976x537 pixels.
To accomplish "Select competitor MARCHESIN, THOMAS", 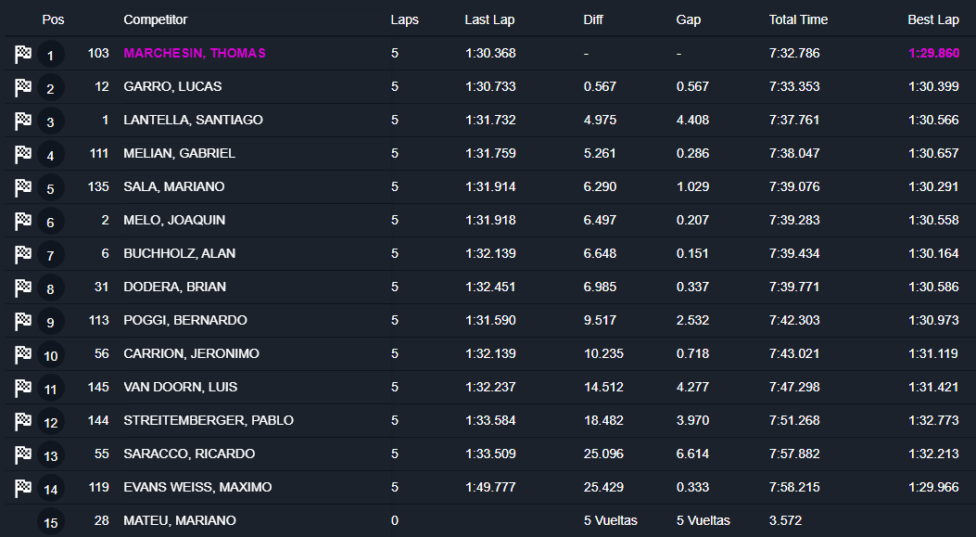I will [x=194, y=53].
